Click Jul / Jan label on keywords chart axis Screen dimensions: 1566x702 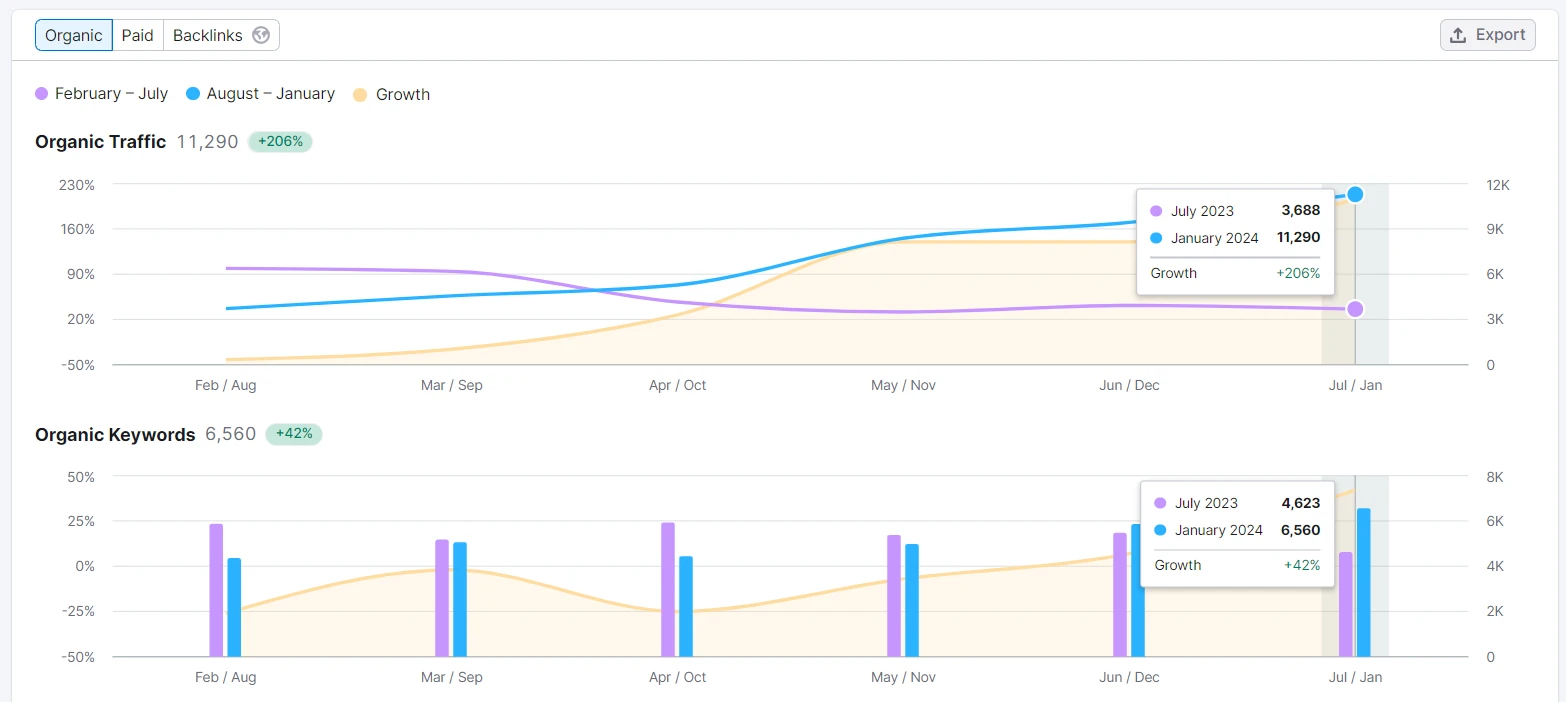(1355, 677)
